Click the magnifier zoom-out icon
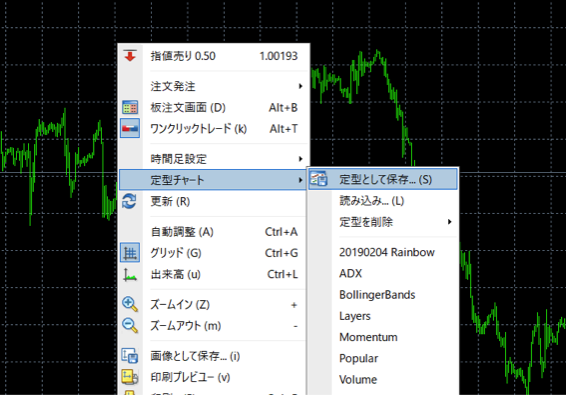 pyautogui.click(x=130, y=326)
